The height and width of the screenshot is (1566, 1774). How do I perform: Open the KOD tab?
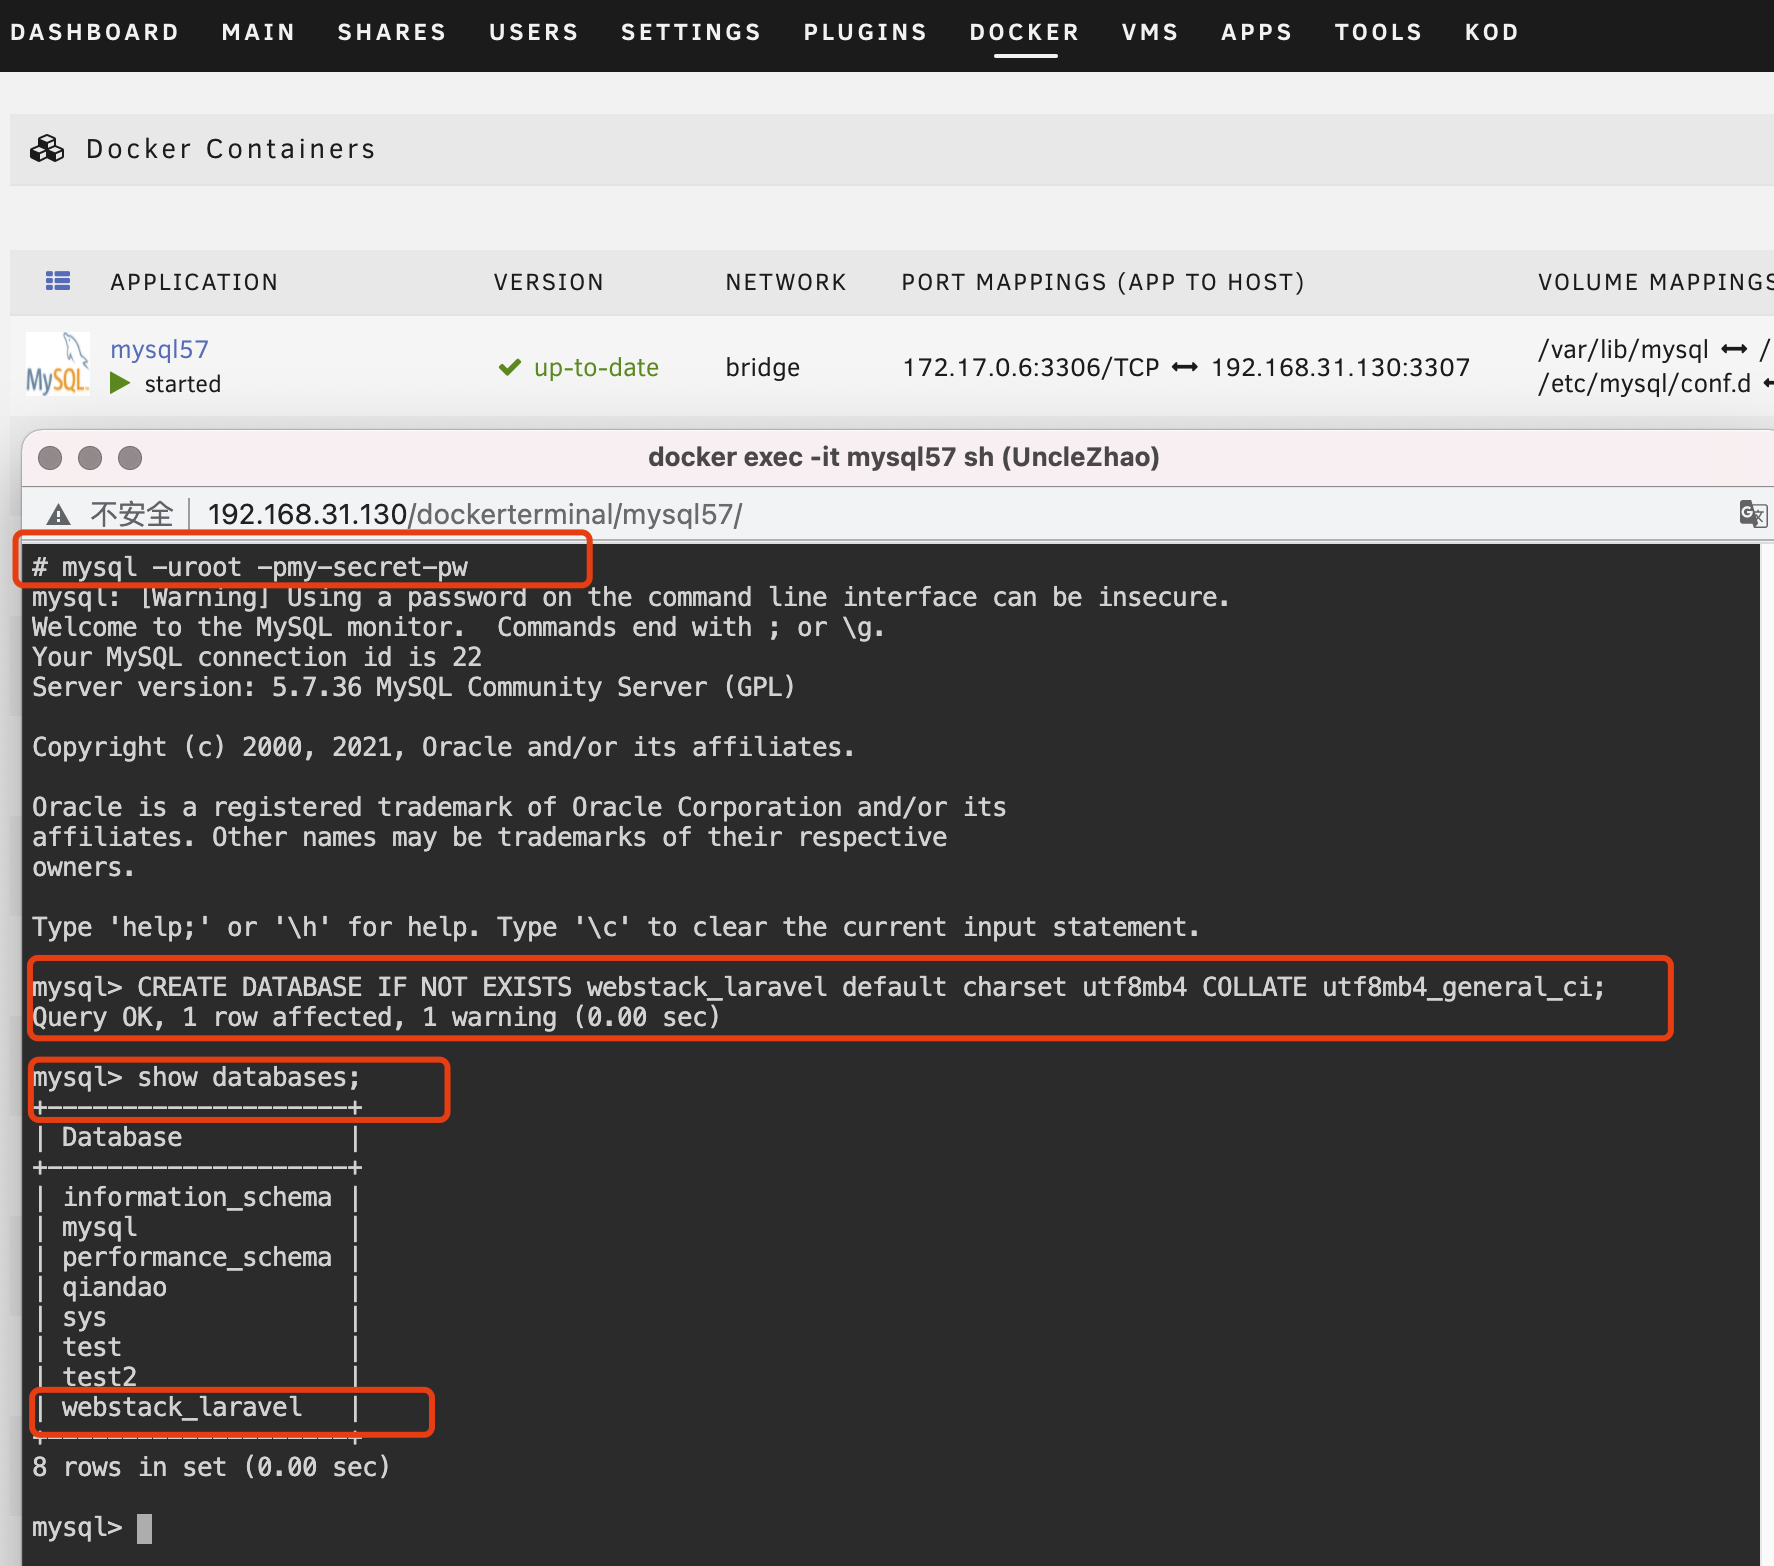tap(1492, 32)
